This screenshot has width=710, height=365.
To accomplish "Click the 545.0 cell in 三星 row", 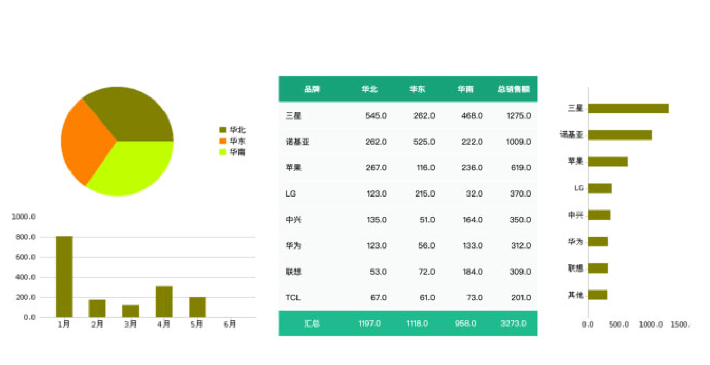I will click(376, 116).
